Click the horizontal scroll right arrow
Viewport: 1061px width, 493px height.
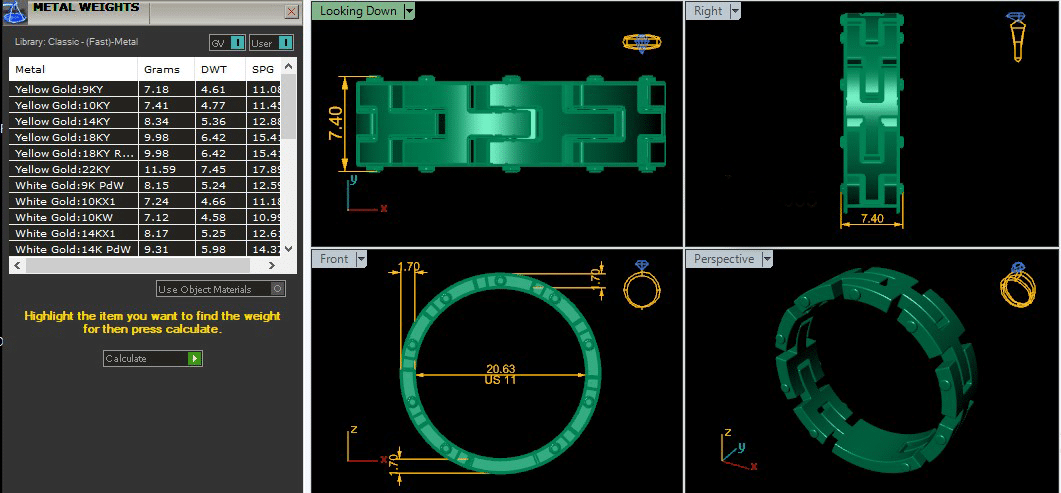pyautogui.click(x=273, y=265)
